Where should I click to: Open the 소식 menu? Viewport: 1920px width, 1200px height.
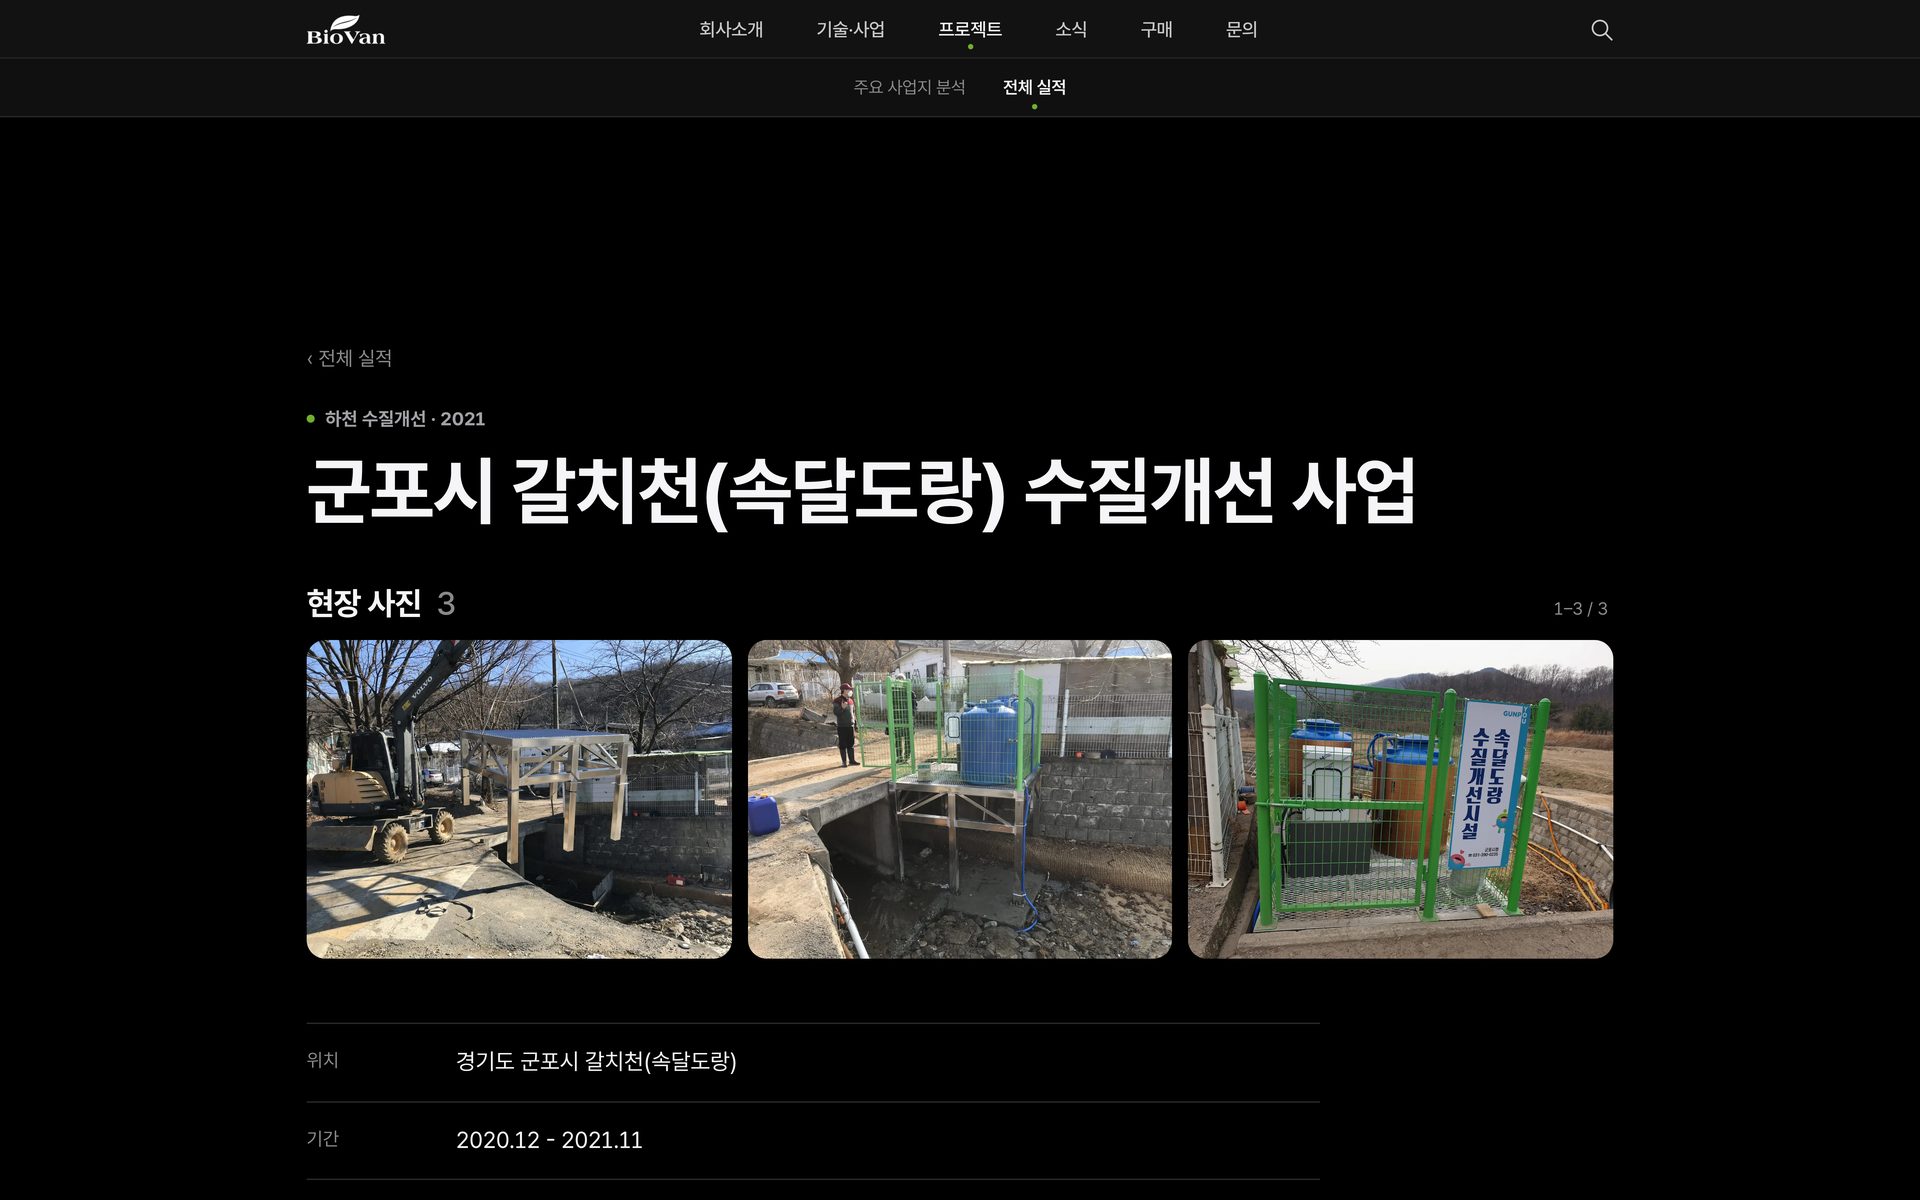tap(1071, 30)
